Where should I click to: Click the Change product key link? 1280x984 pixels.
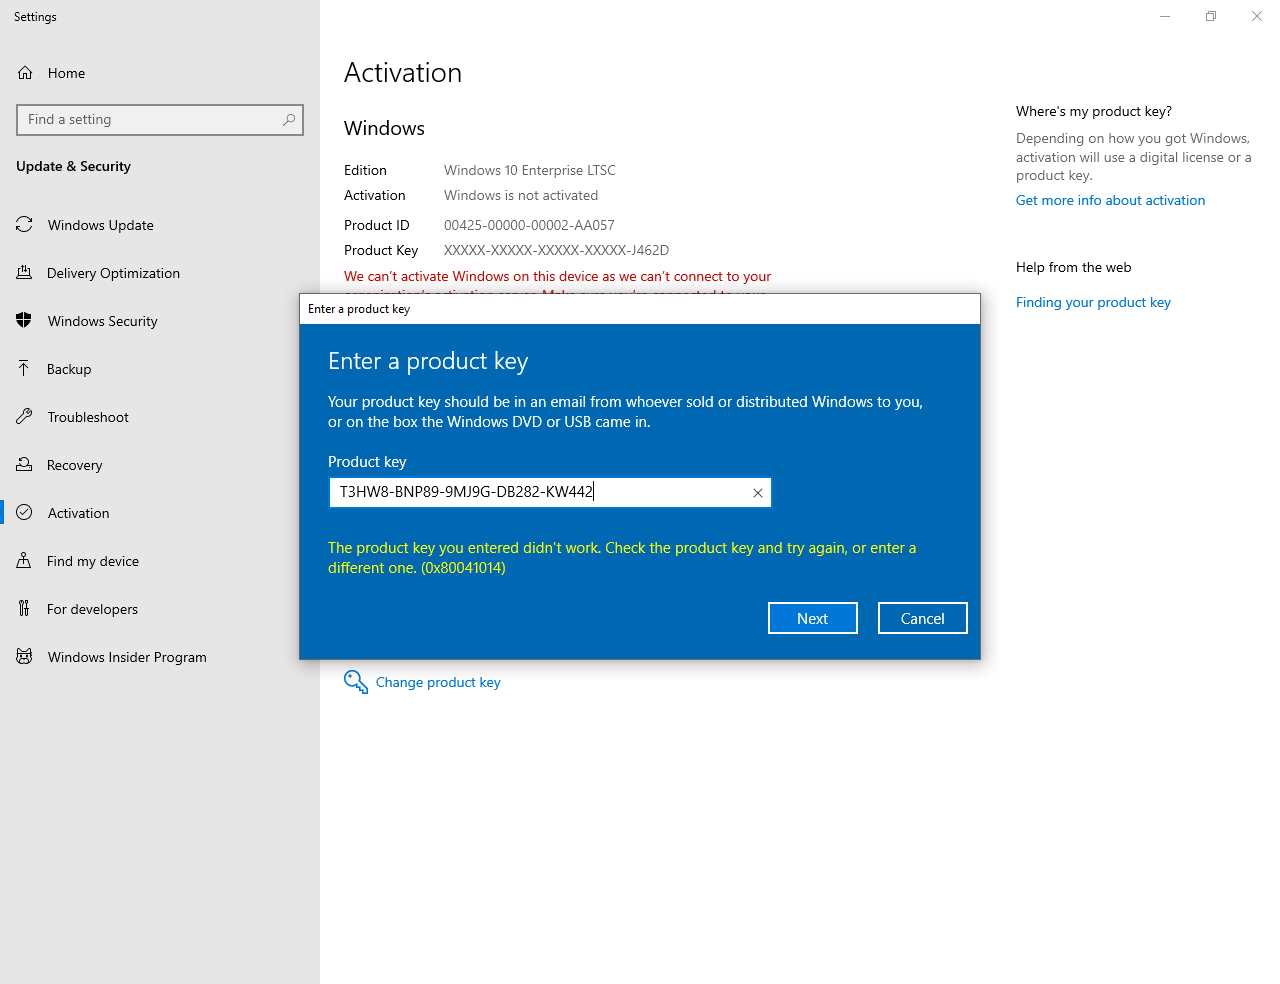point(438,683)
